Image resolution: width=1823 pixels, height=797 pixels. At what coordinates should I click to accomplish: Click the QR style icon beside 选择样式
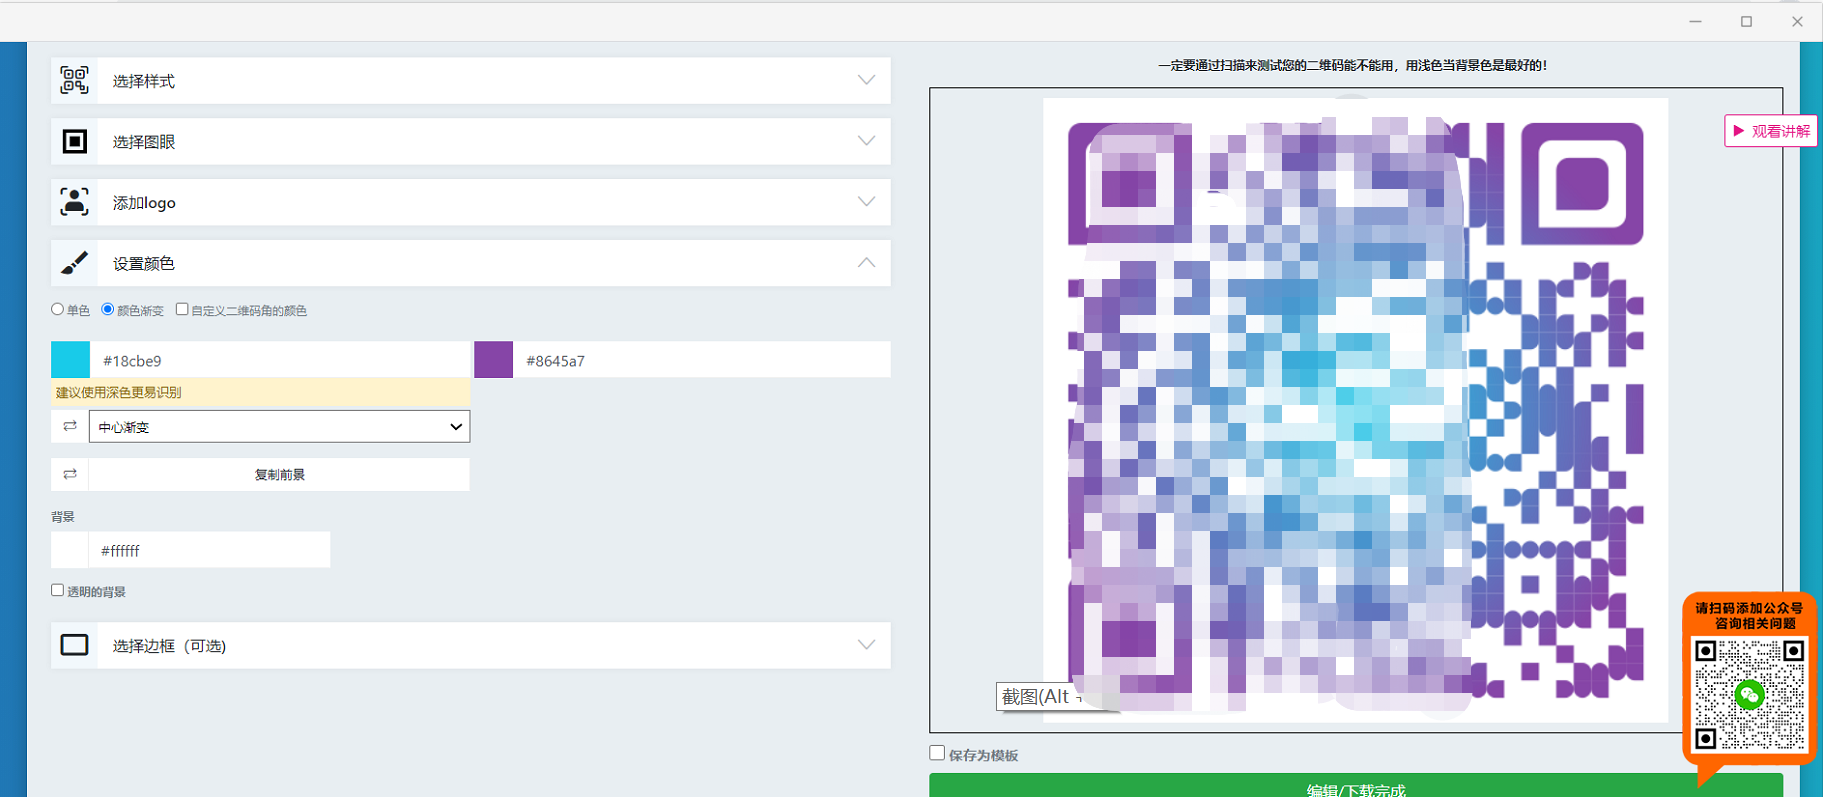tap(74, 80)
